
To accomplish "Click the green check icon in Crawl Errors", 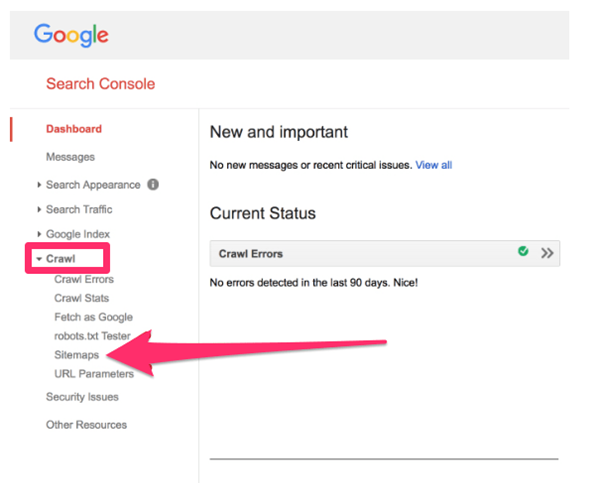I will coord(523,251).
